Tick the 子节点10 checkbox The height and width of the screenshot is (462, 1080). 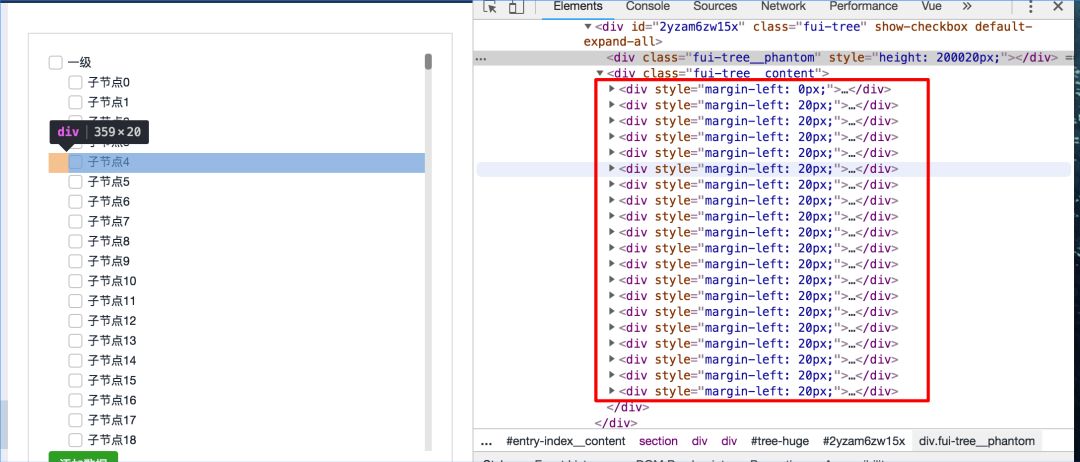(x=76, y=281)
